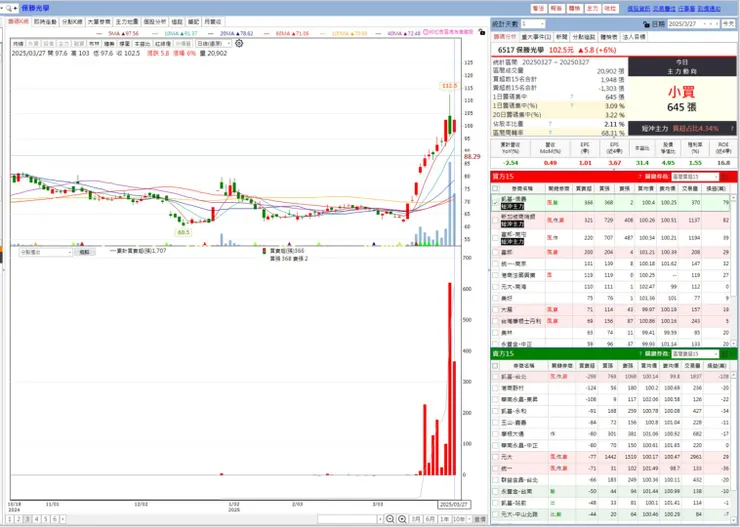Tick the checkbox for 凱基-台北 seller row
The height and width of the screenshot is (527, 740).
(x=495, y=377)
